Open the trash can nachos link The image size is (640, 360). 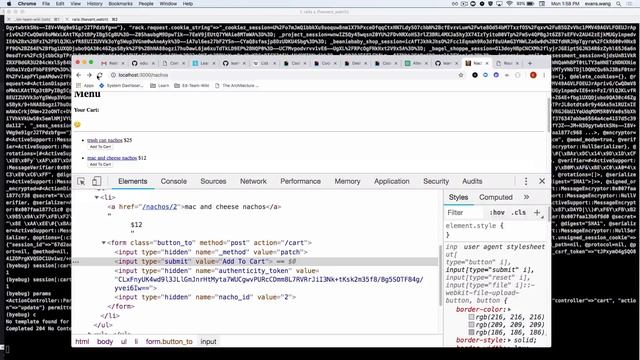tap(104, 140)
